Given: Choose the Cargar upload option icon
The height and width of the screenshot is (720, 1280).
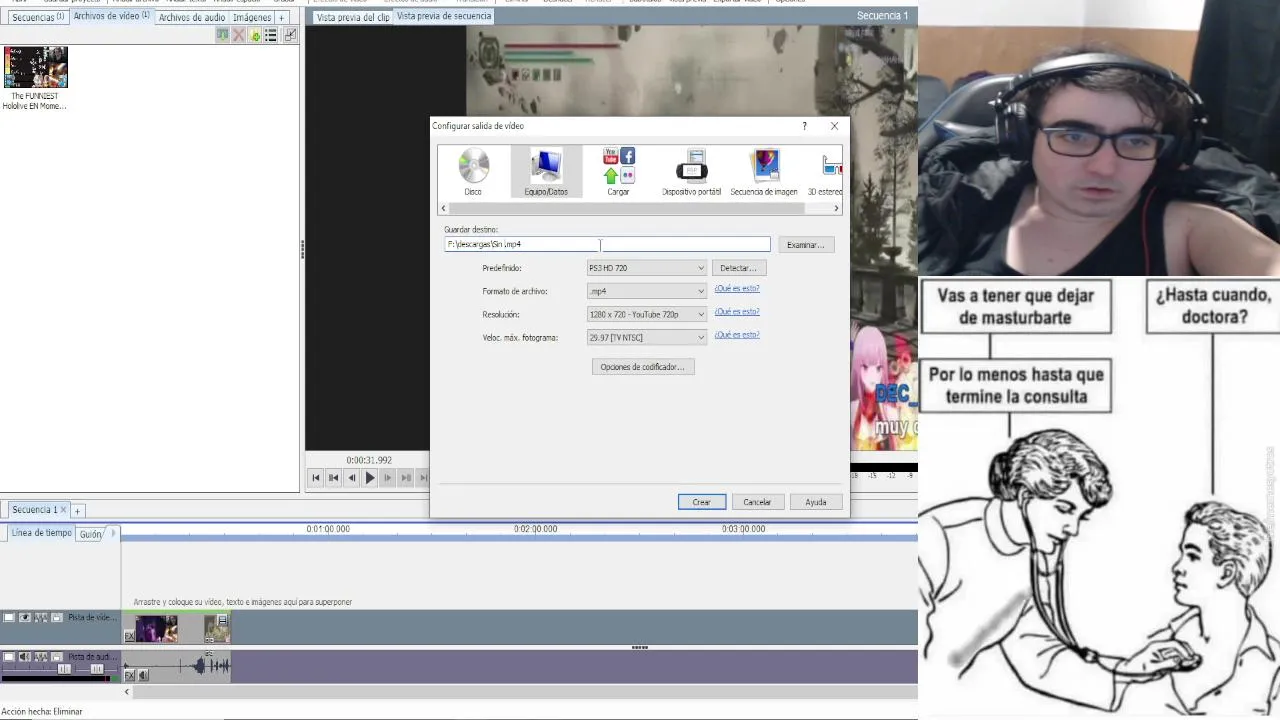Looking at the screenshot, I should 618,165.
